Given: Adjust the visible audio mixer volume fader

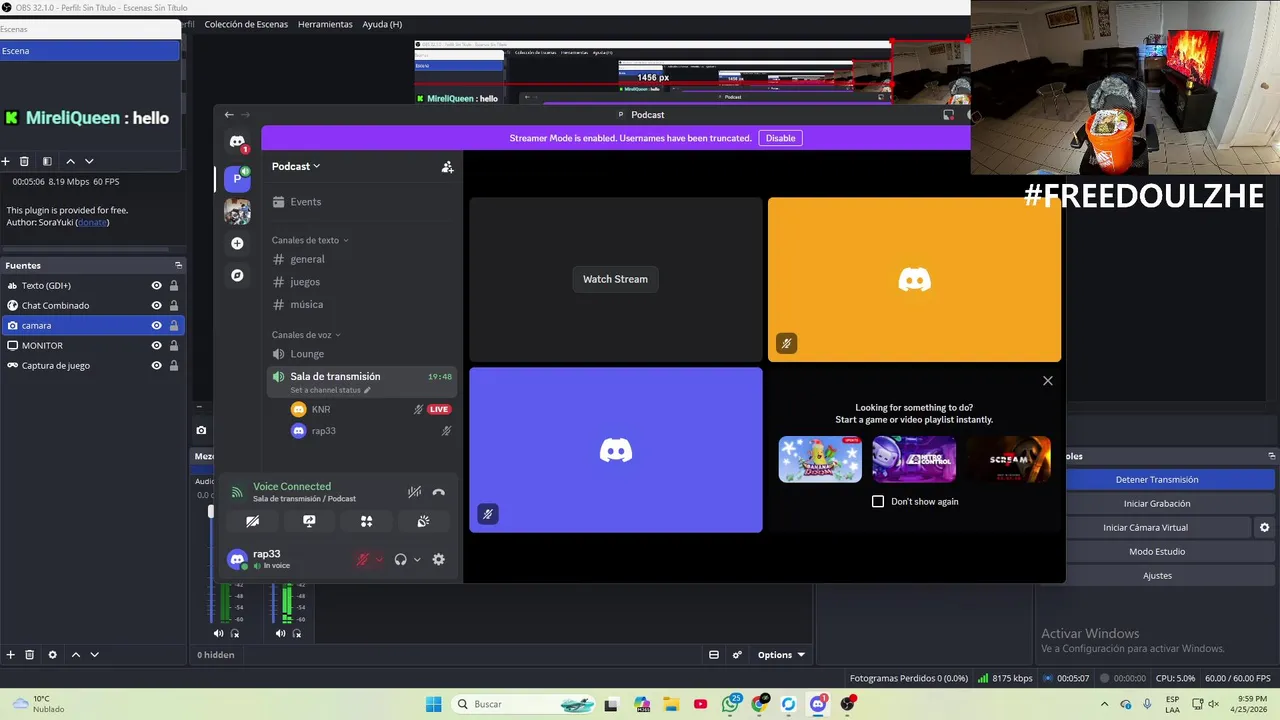Looking at the screenshot, I should pyautogui.click(x=210, y=512).
